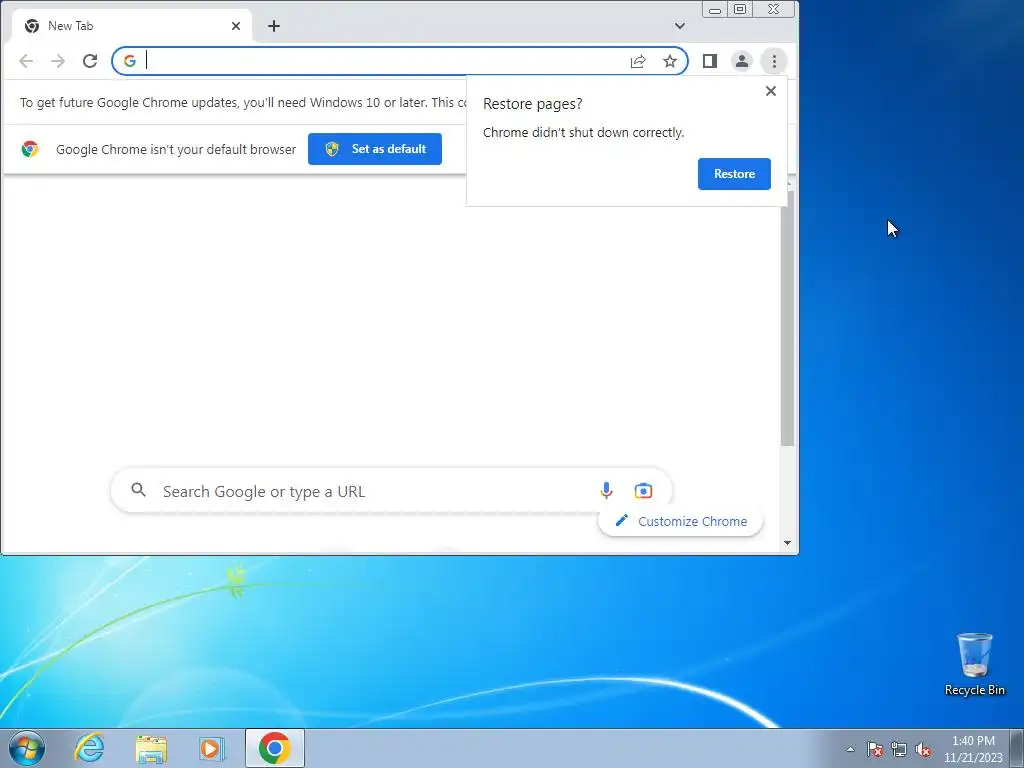The width and height of the screenshot is (1024, 768).
Task: Click the Customize Chrome button
Action: (x=680, y=521)
